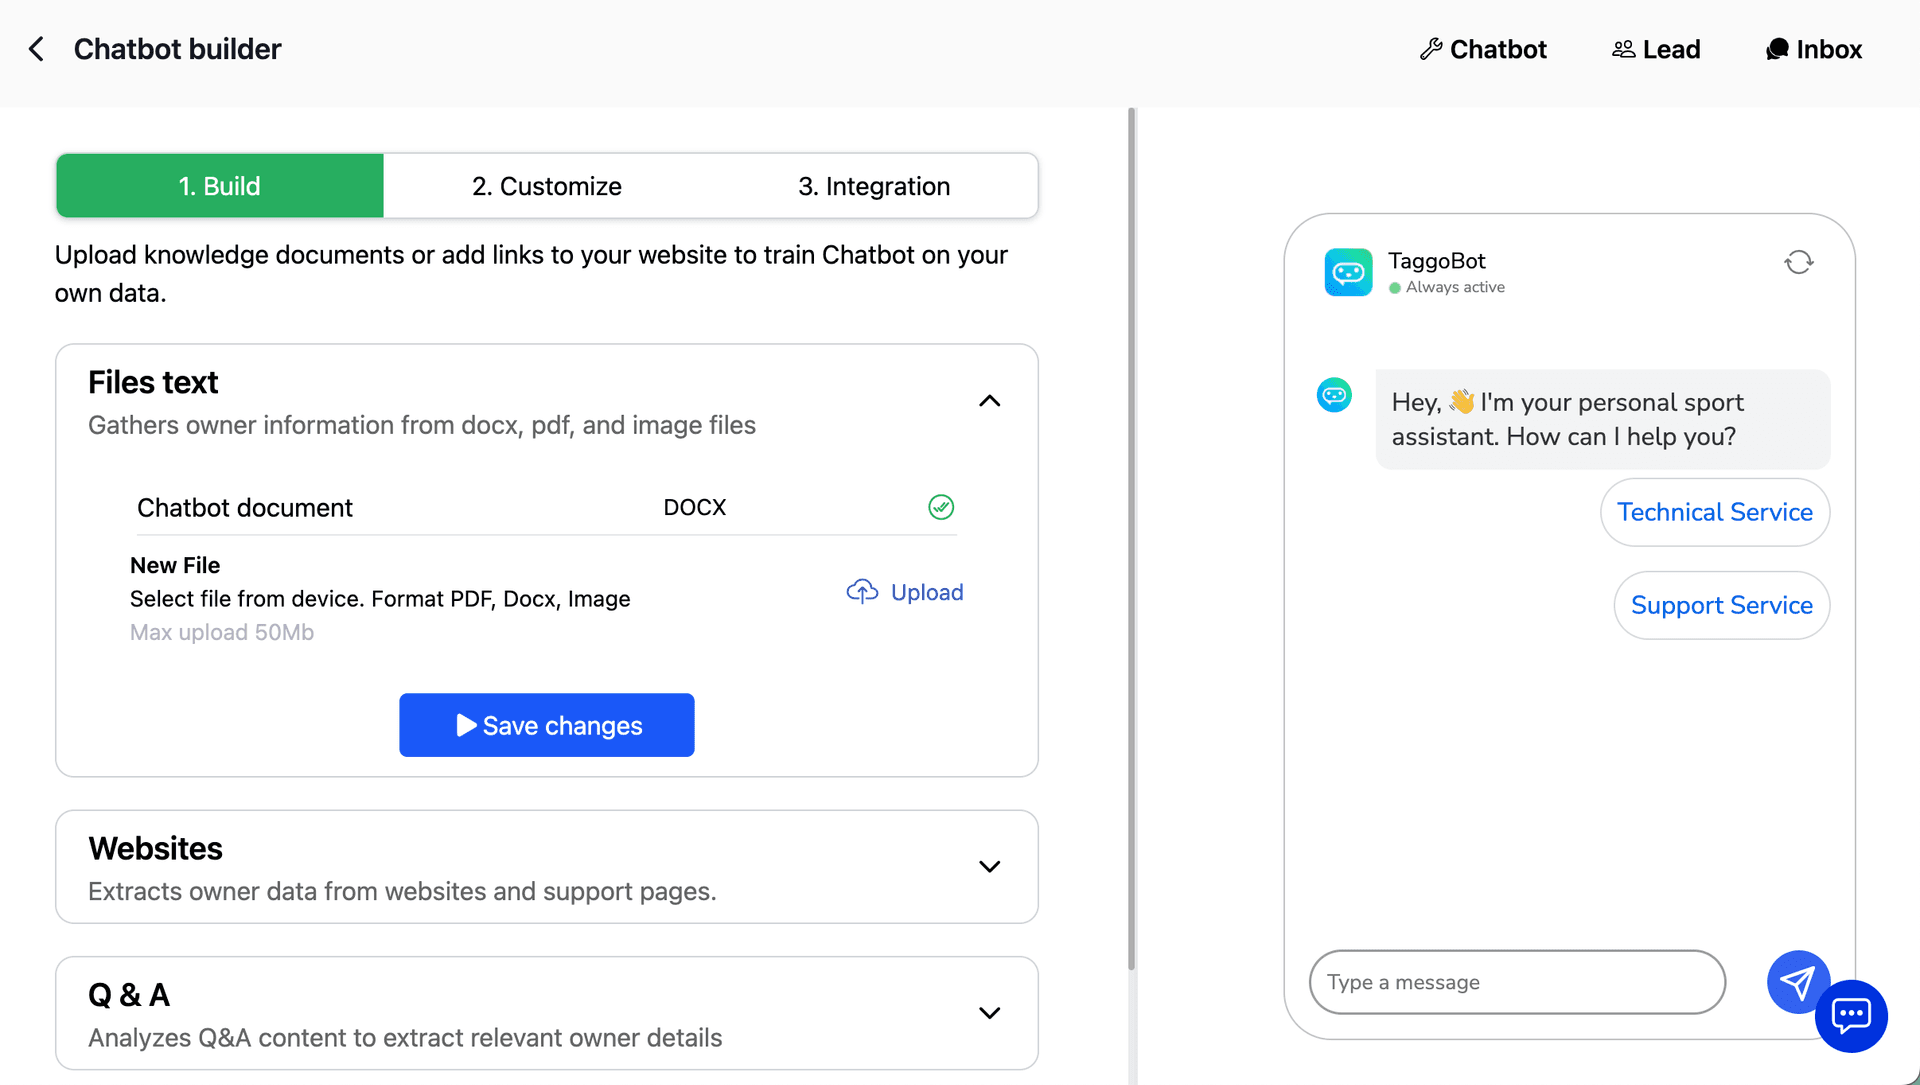Screen dimensions: 1920x1085
Task: Click the send message paper plane icon
Action: tap(1797, 982)
